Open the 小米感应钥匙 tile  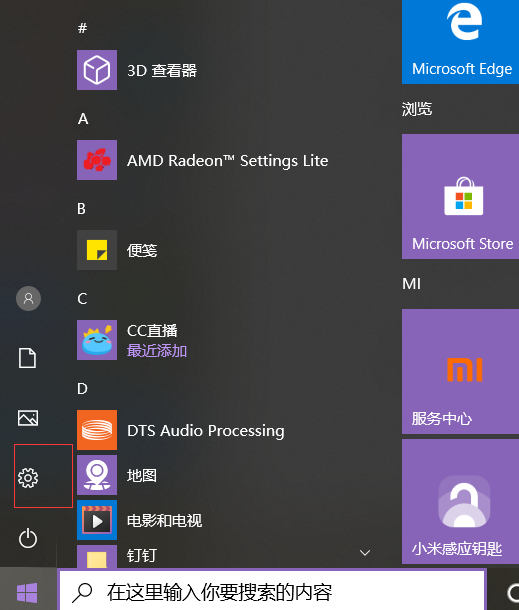[x=460, y=501]
